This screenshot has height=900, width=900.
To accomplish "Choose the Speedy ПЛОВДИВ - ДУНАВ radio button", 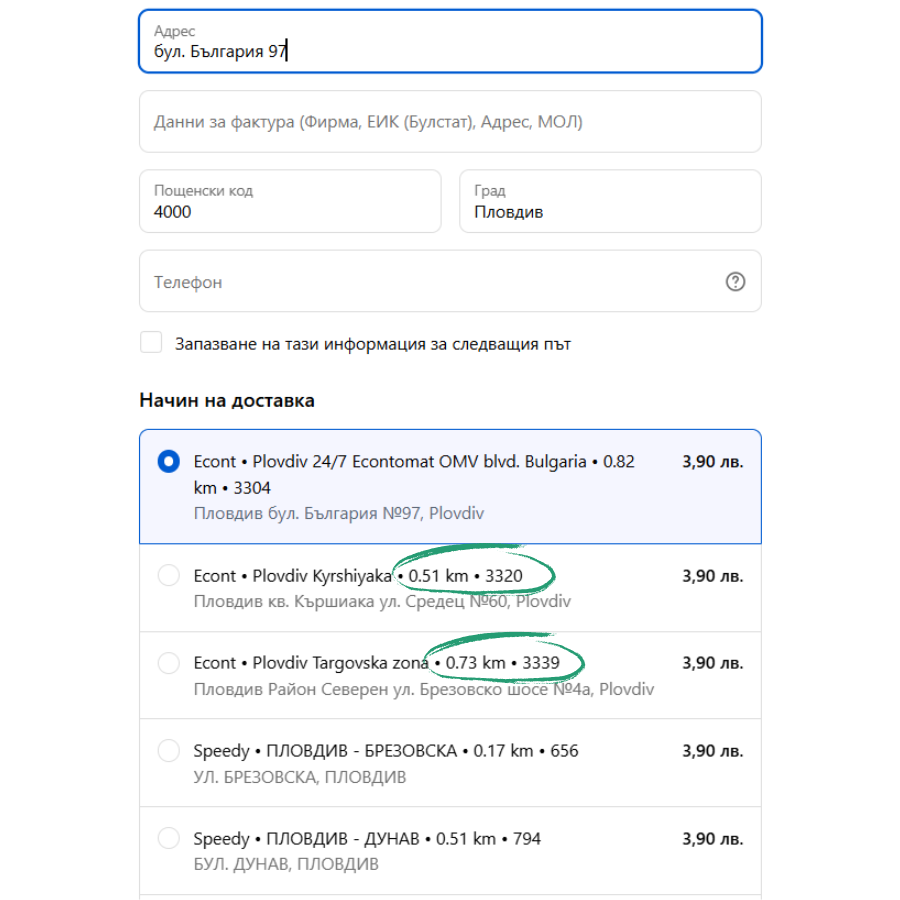I will click(169, 838).
